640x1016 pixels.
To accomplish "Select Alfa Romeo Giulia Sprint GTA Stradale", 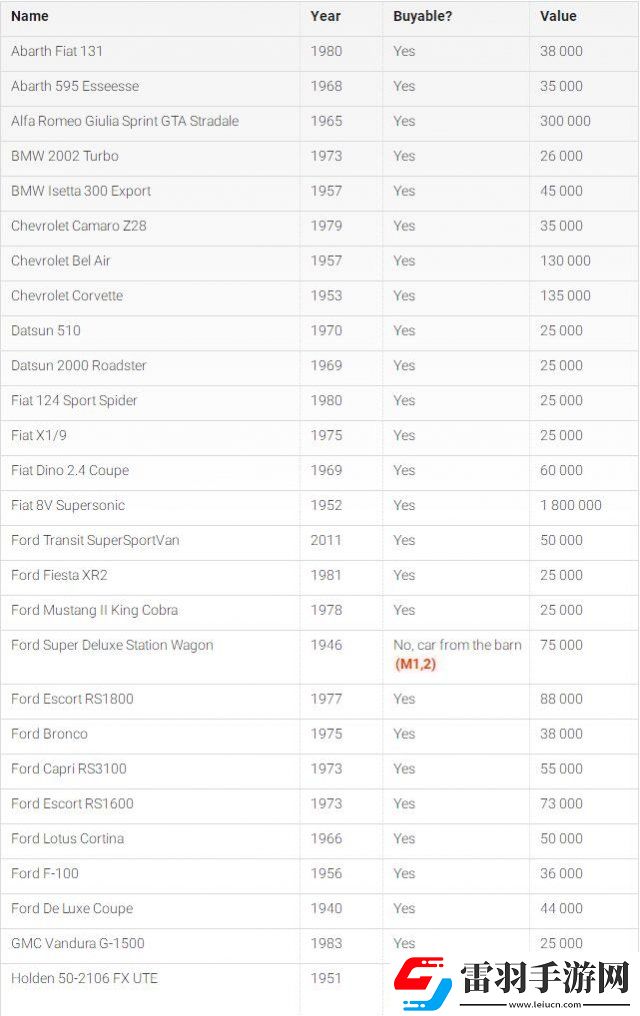I will tap(125, 121).
